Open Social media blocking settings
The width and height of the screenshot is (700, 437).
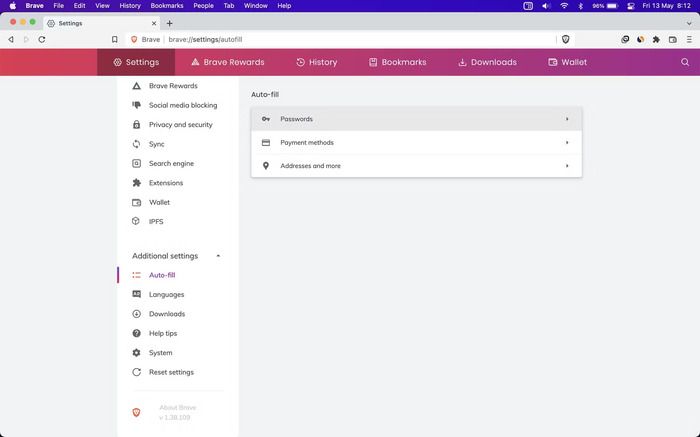[x=183, y=105]
